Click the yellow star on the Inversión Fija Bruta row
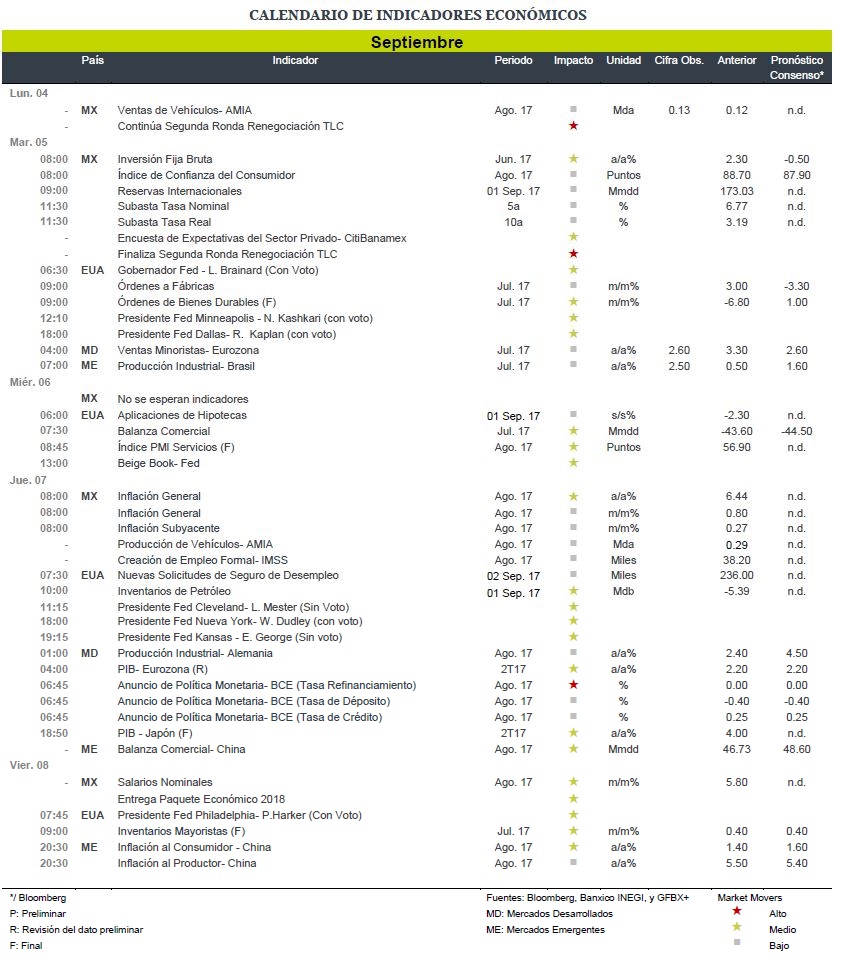The height and width of the screenshot is (960, 846). 573,159
